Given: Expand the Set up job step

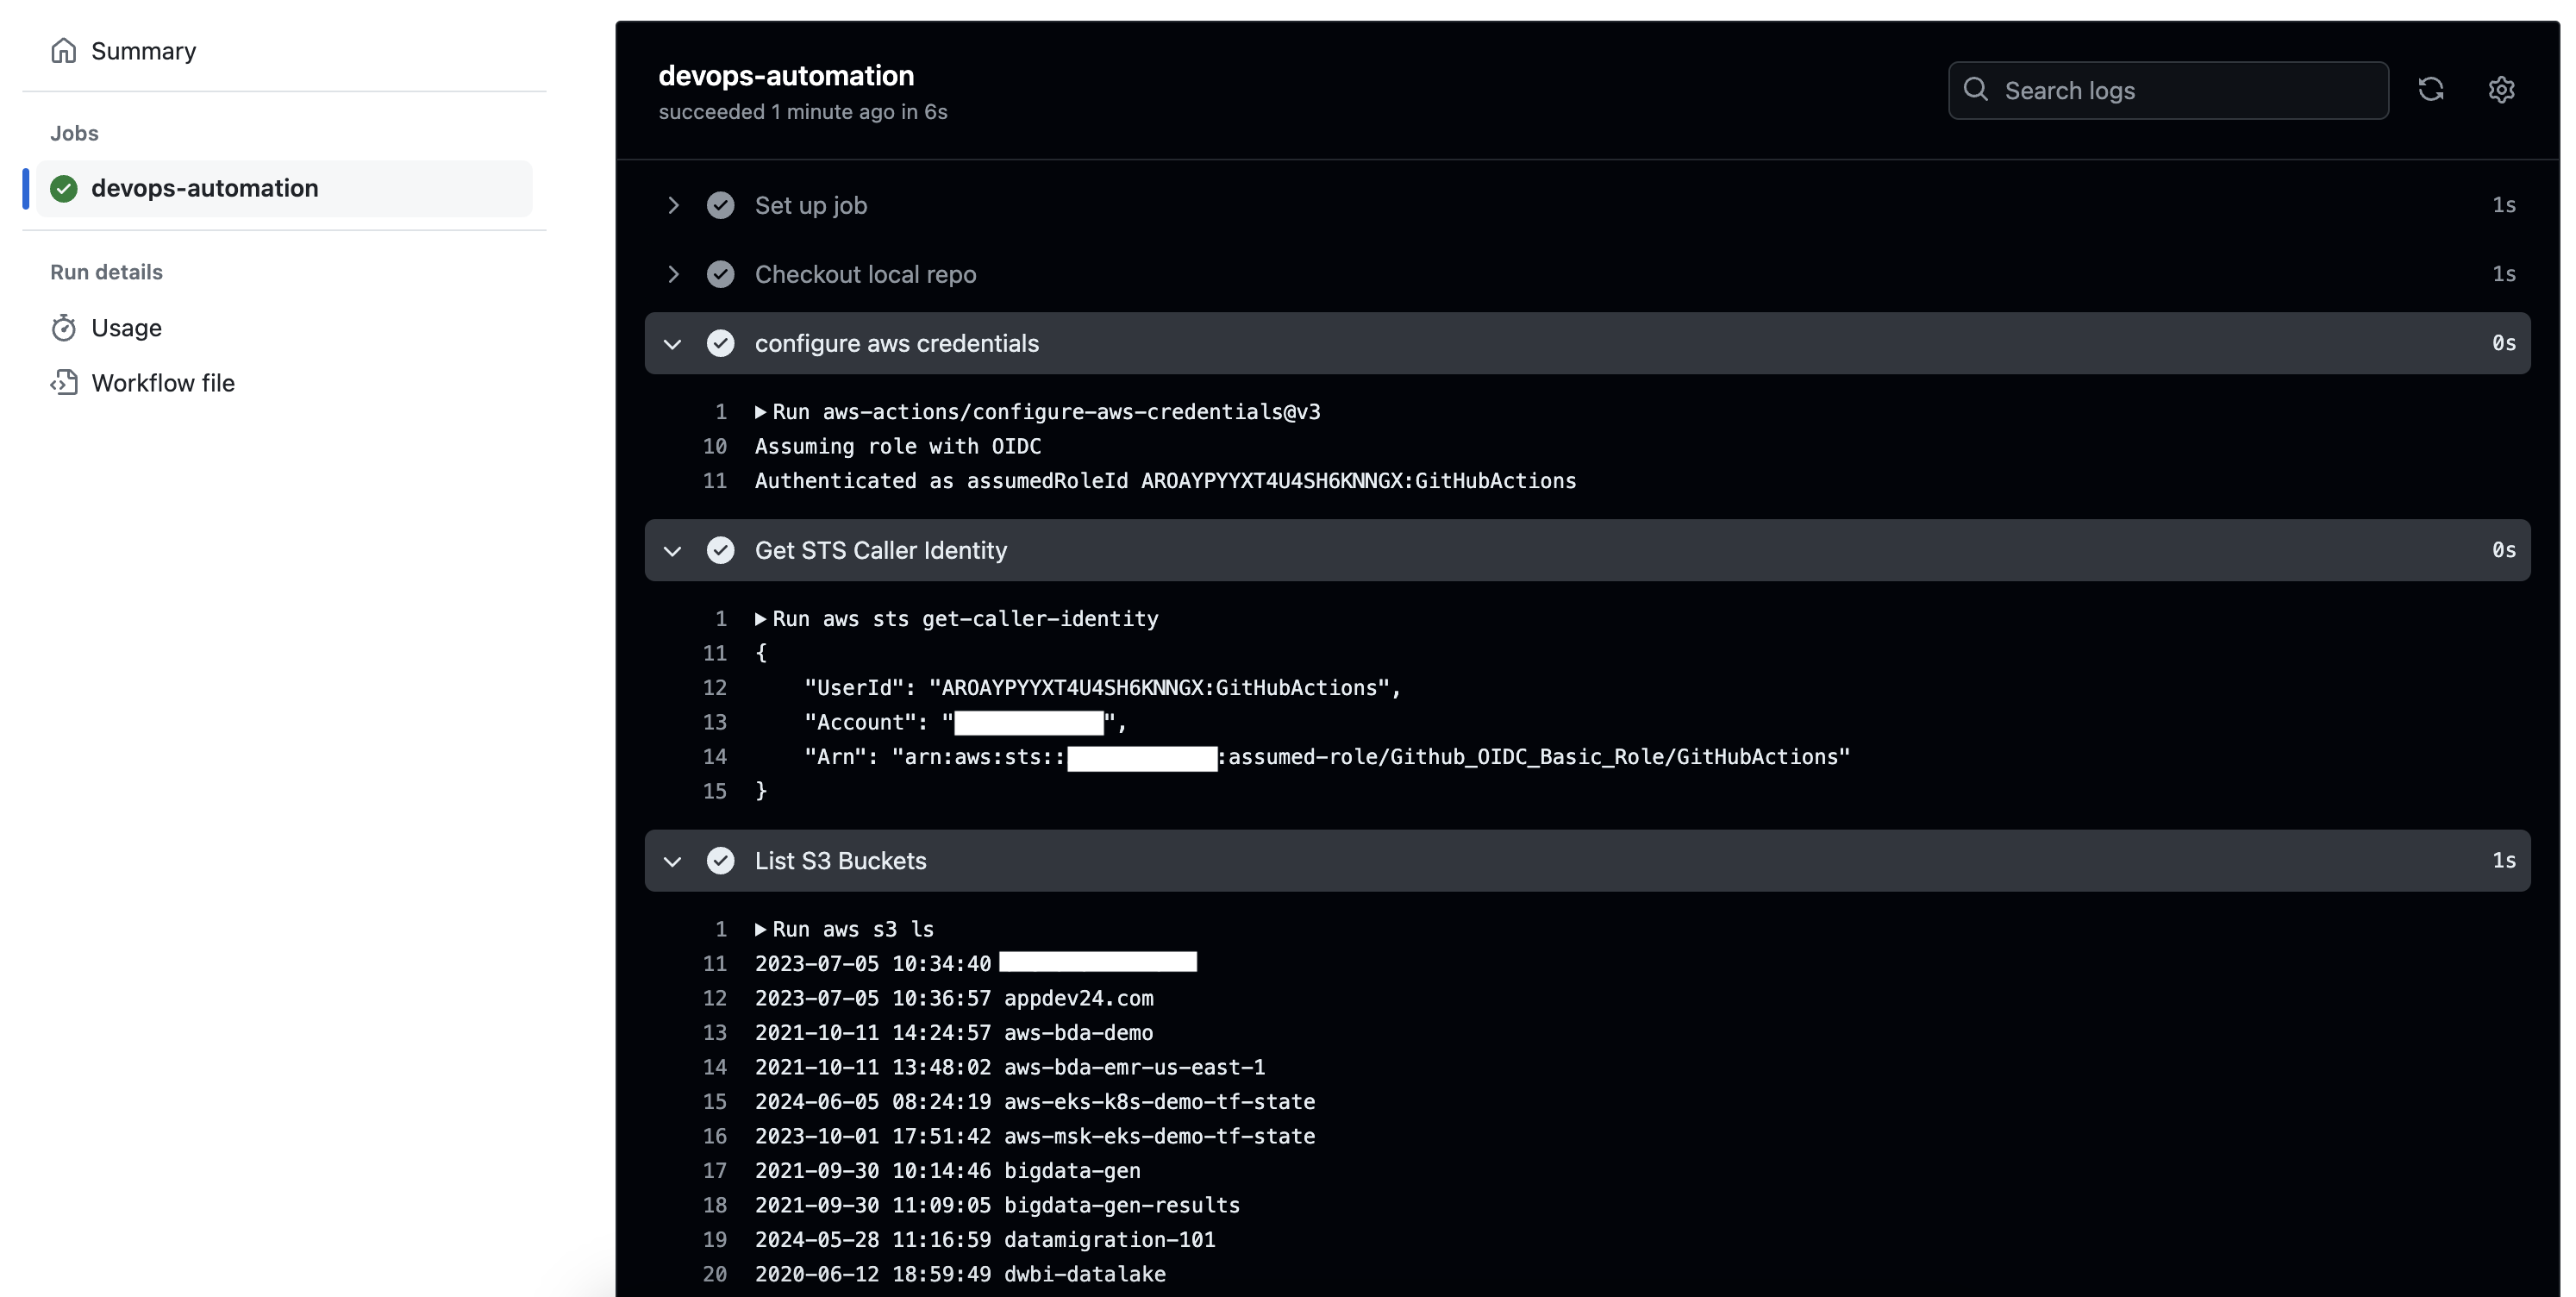Looking at the screenshot, I should (x=673, y=205).
